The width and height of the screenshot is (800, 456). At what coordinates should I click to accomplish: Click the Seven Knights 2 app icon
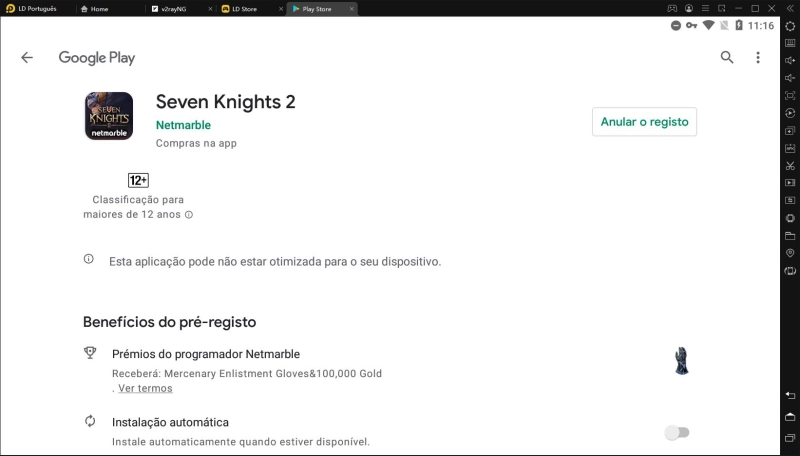click(109, 116)
